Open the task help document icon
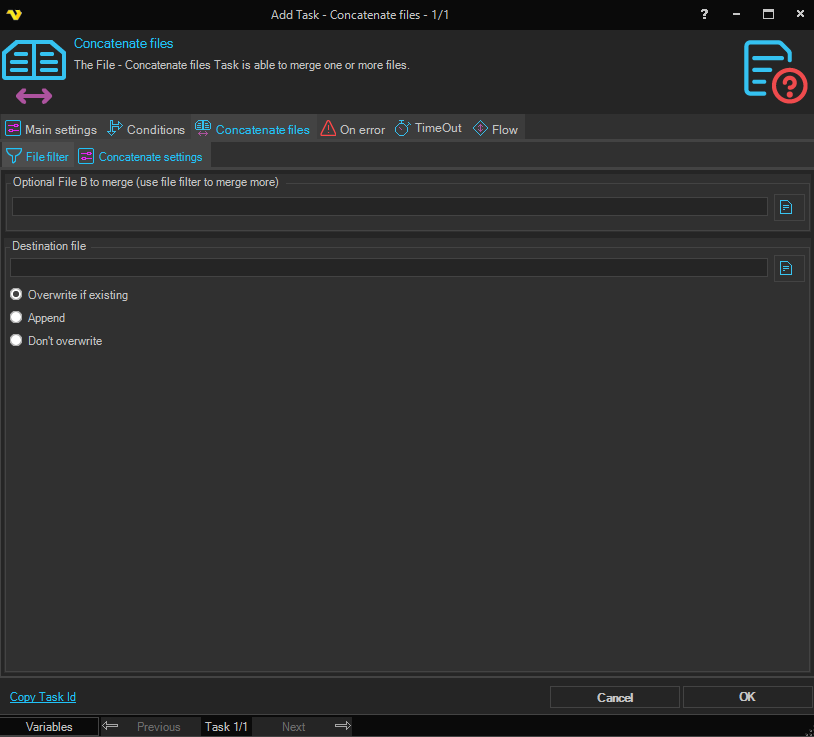814x737 pixels. 774,70
